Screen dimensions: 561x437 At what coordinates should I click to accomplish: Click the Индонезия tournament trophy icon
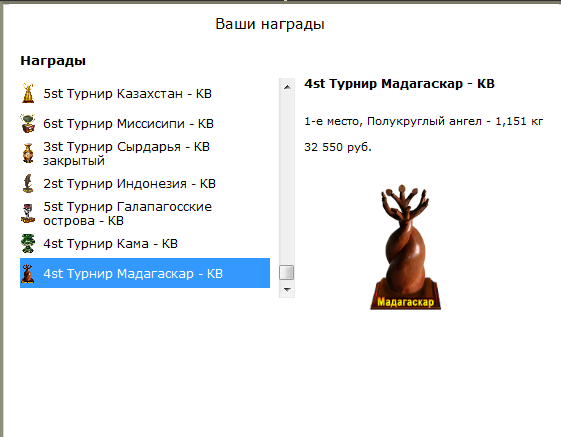click(x=28, y=184)
